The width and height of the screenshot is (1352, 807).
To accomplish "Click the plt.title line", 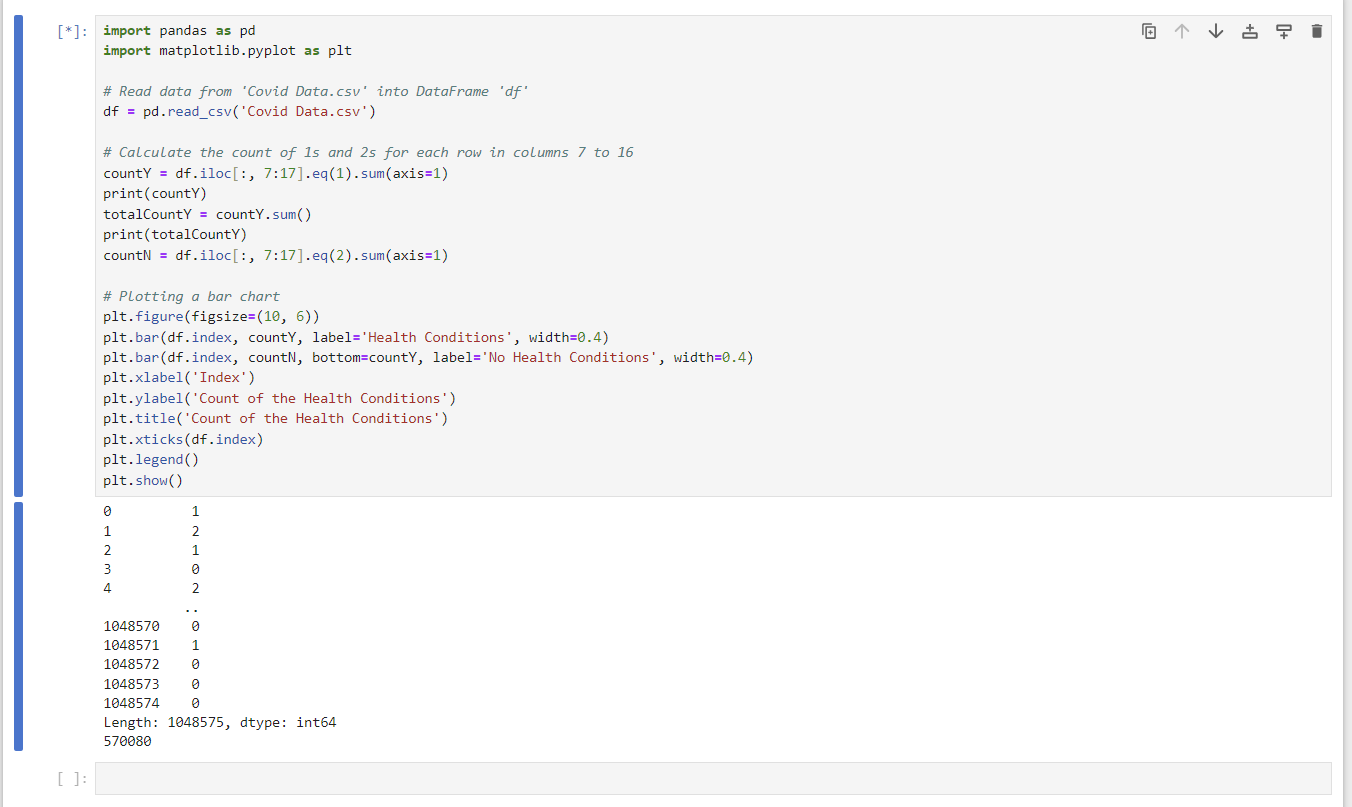I will pos(275,419).
